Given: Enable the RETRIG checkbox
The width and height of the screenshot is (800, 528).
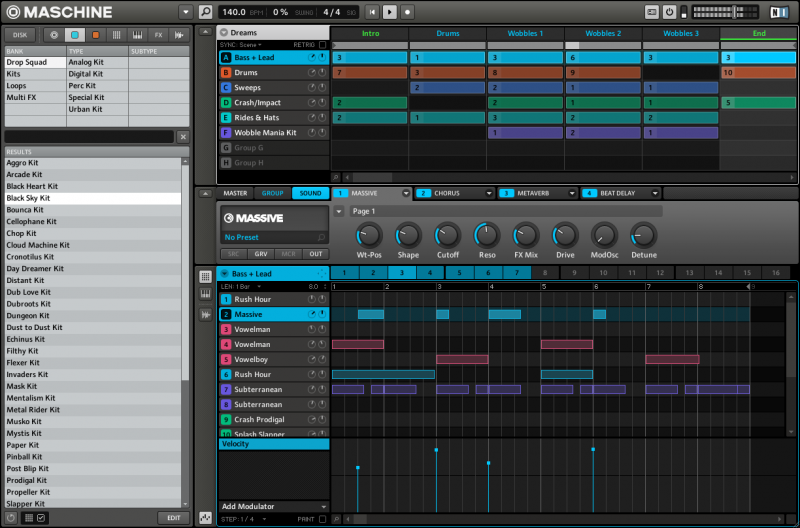Looking at the screenshot, I should coord(322,45).
